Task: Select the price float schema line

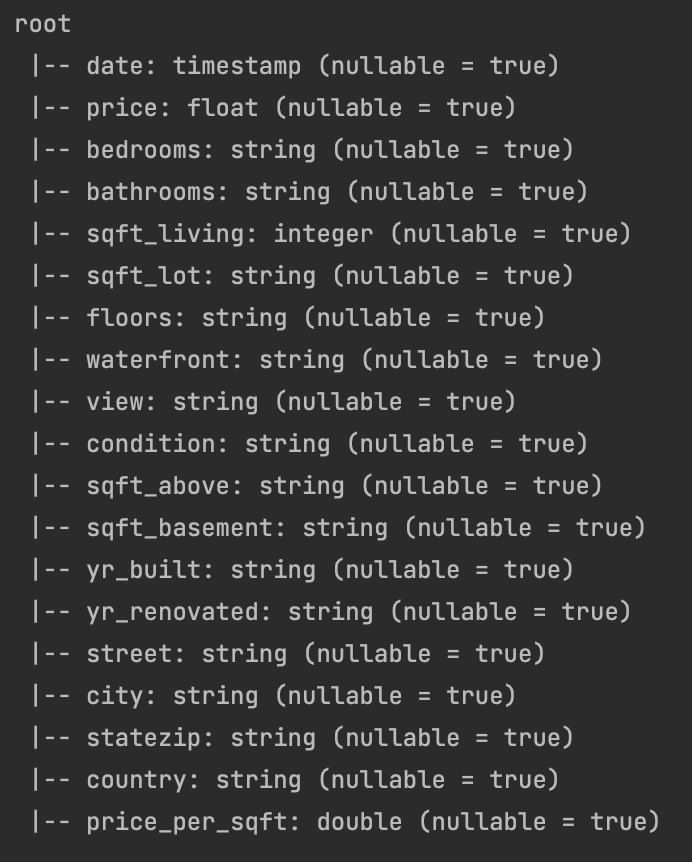Action: 274,108
